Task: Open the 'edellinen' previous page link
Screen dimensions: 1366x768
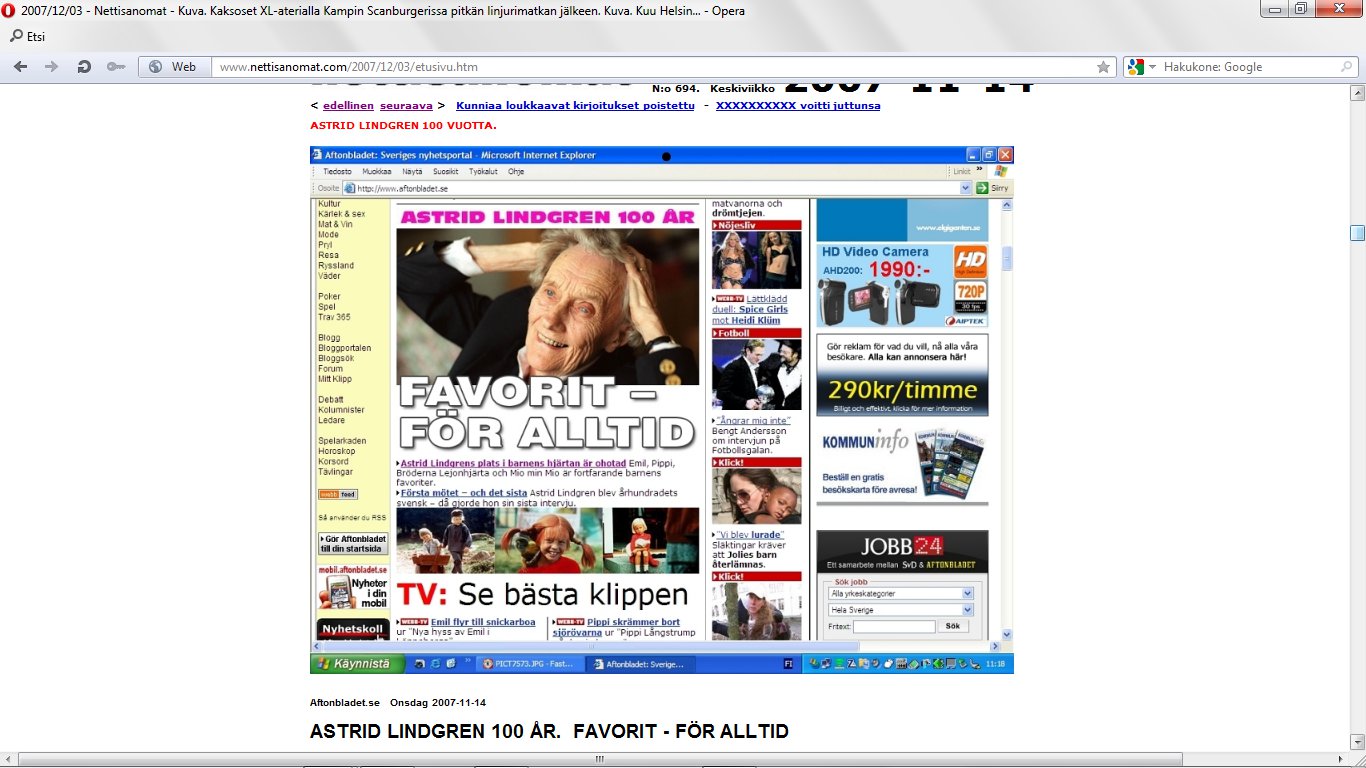Action: tap(348, 105)
